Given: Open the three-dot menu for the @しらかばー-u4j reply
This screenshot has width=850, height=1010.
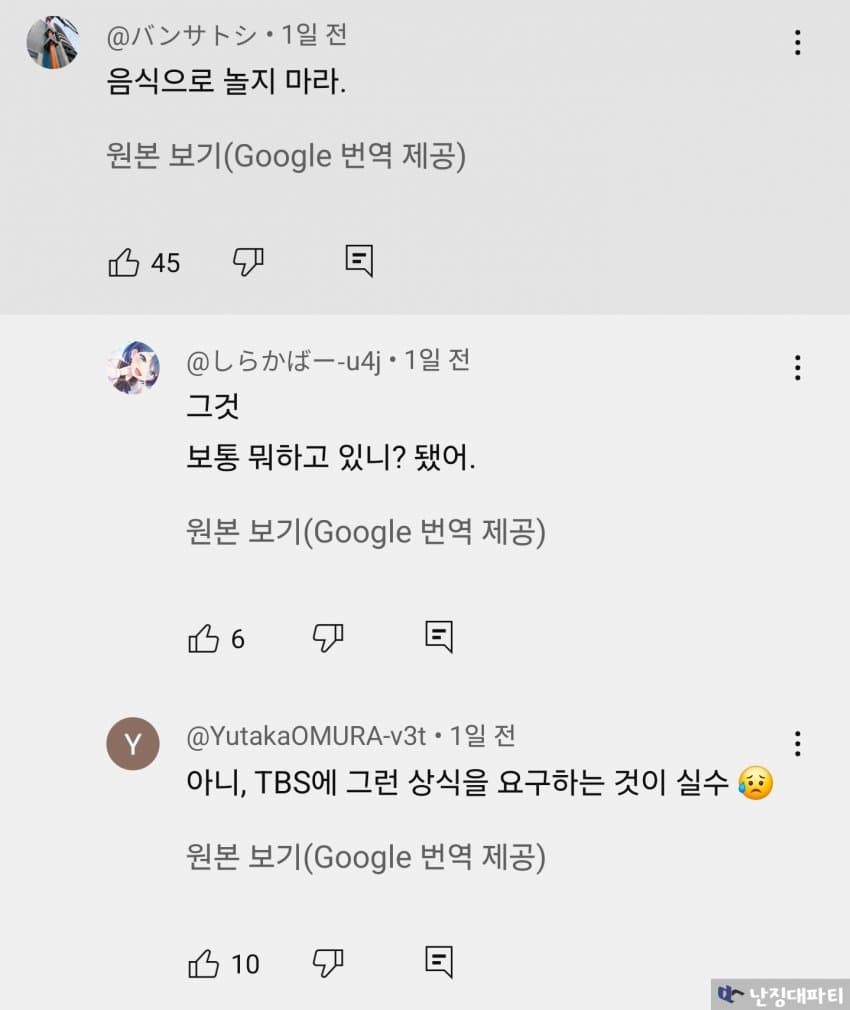Looking at the screenshot, I should (797, 368).
